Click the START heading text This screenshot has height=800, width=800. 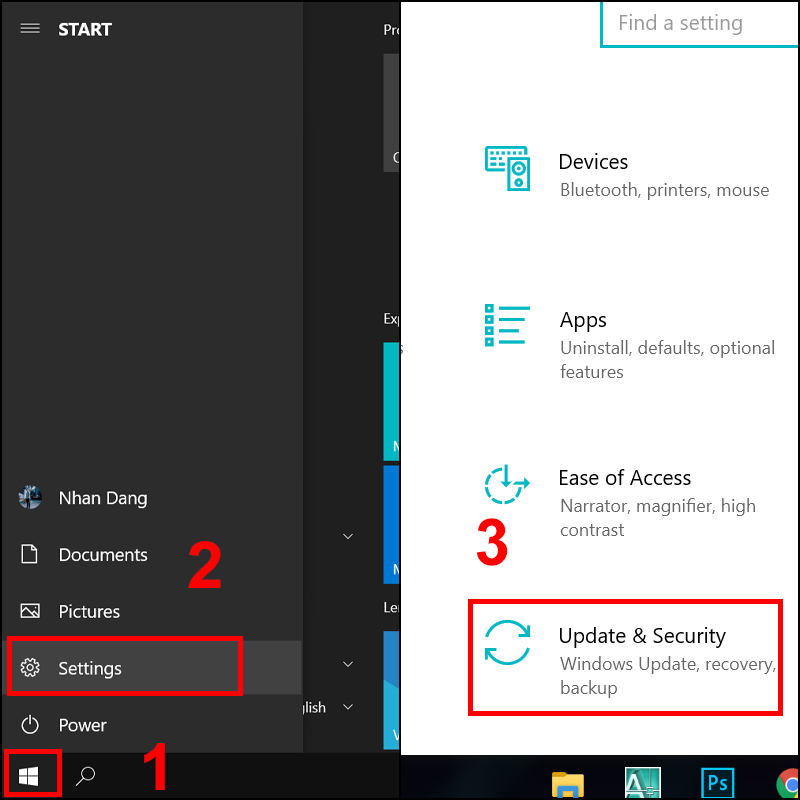click(x=85, y=30)
